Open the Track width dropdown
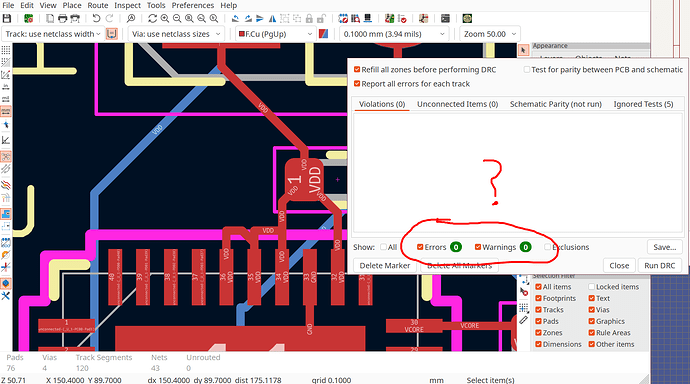Image resolution: width=690 pixels, height=384 pixels. pos(53,34)
